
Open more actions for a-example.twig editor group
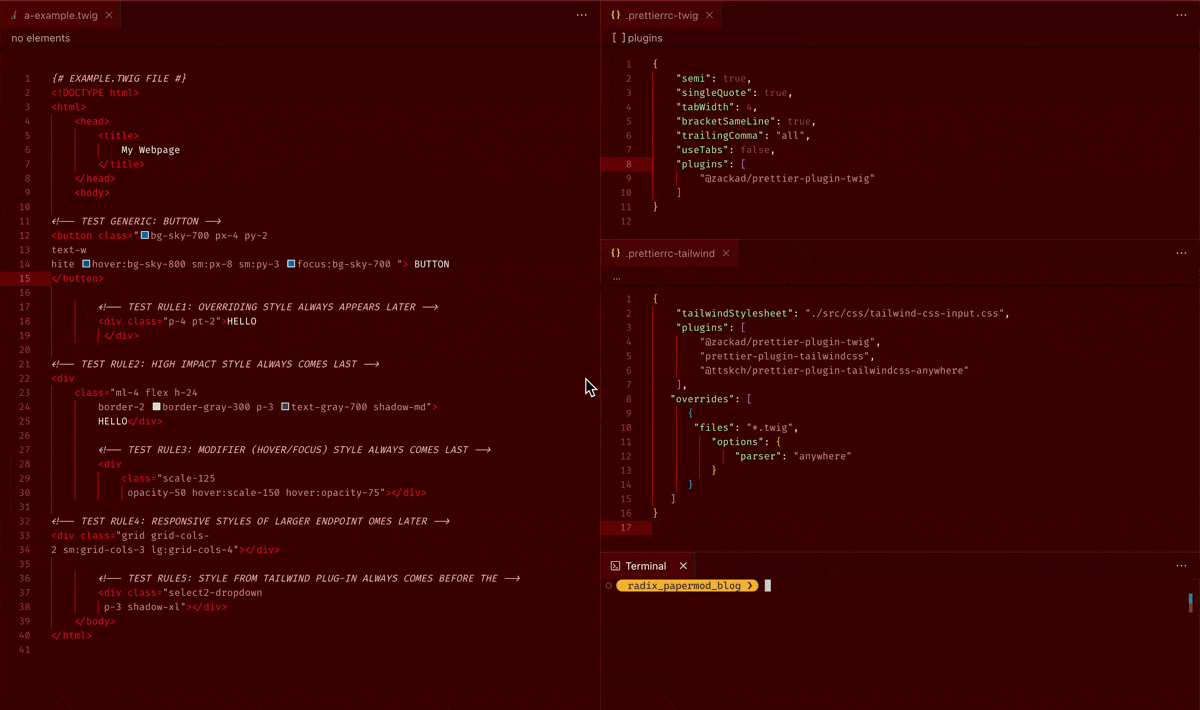tap(582, 15)
